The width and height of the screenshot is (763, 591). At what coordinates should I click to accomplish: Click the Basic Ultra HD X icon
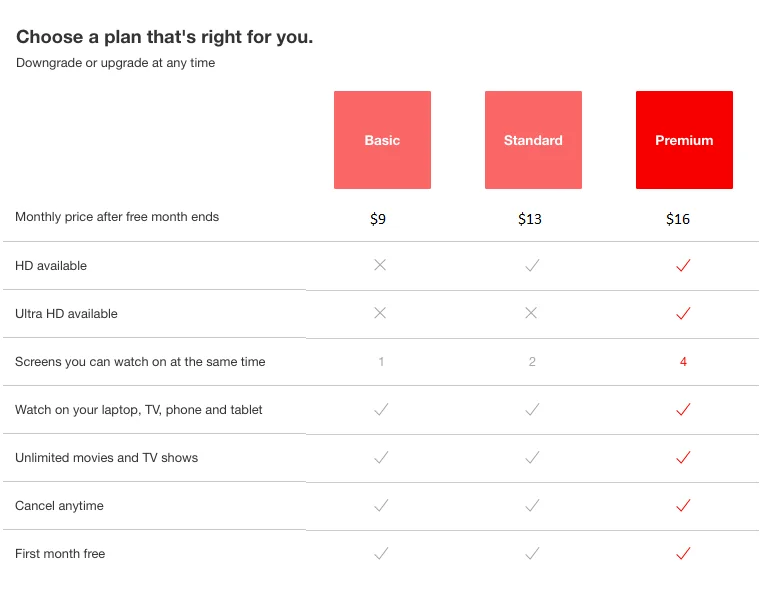tap(380, 313)
